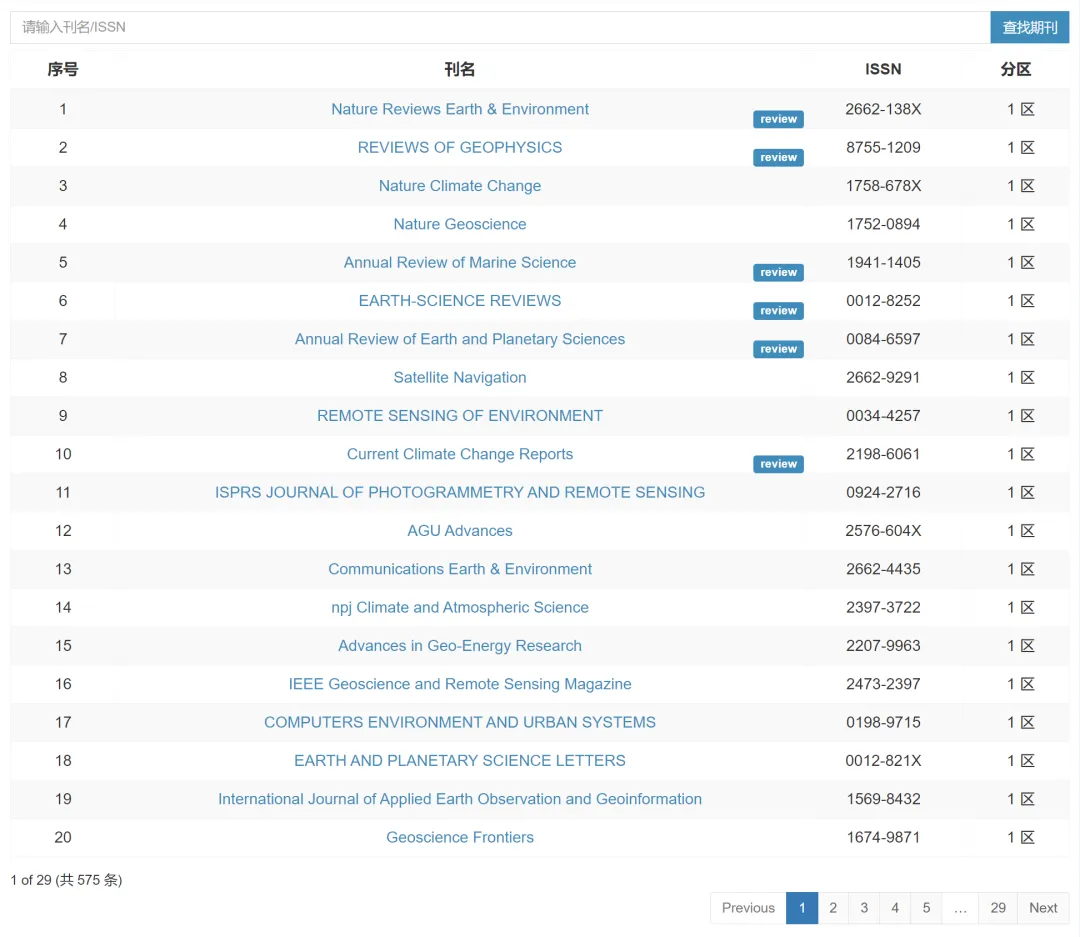Open the Nature Geoscience journal page

point(460,224)
